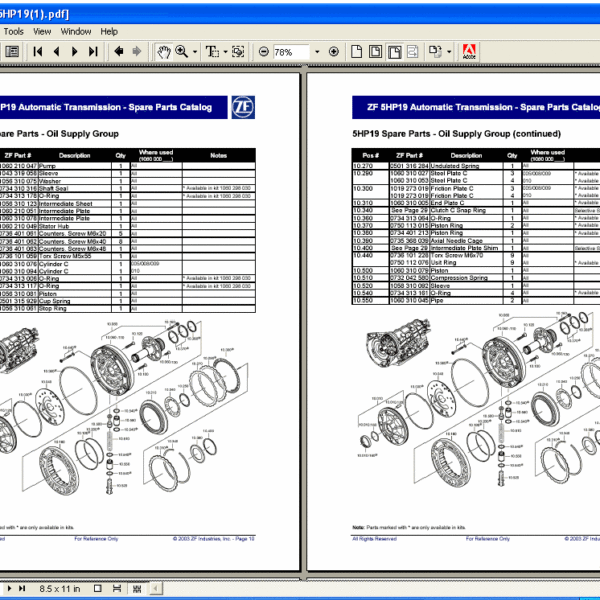This screenshot has width=600, height=600.
Task: Set view to Actual Size
Action: coord(357,51)
